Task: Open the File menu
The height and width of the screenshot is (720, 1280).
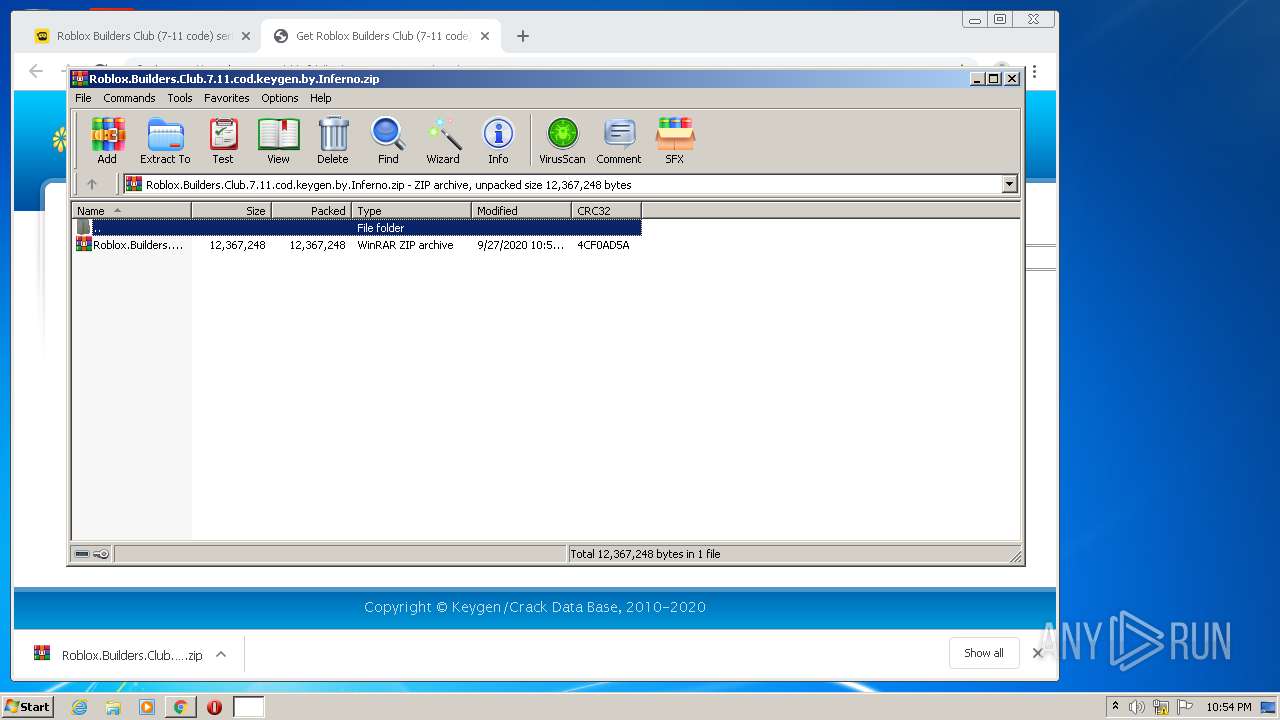Action: click(x=83, y=98)
